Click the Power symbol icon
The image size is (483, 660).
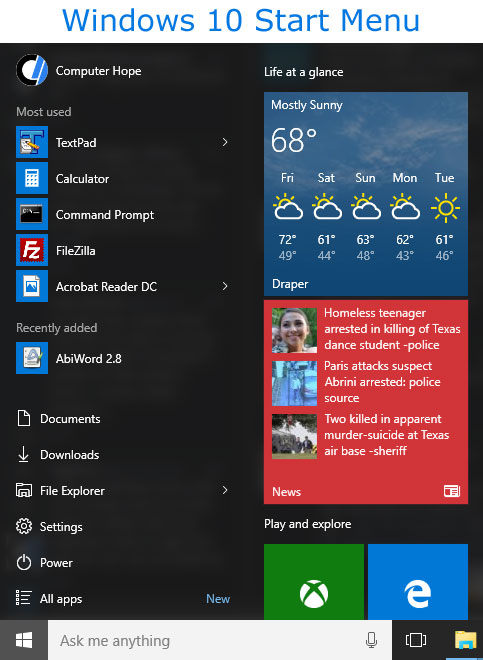pos(24,562)
